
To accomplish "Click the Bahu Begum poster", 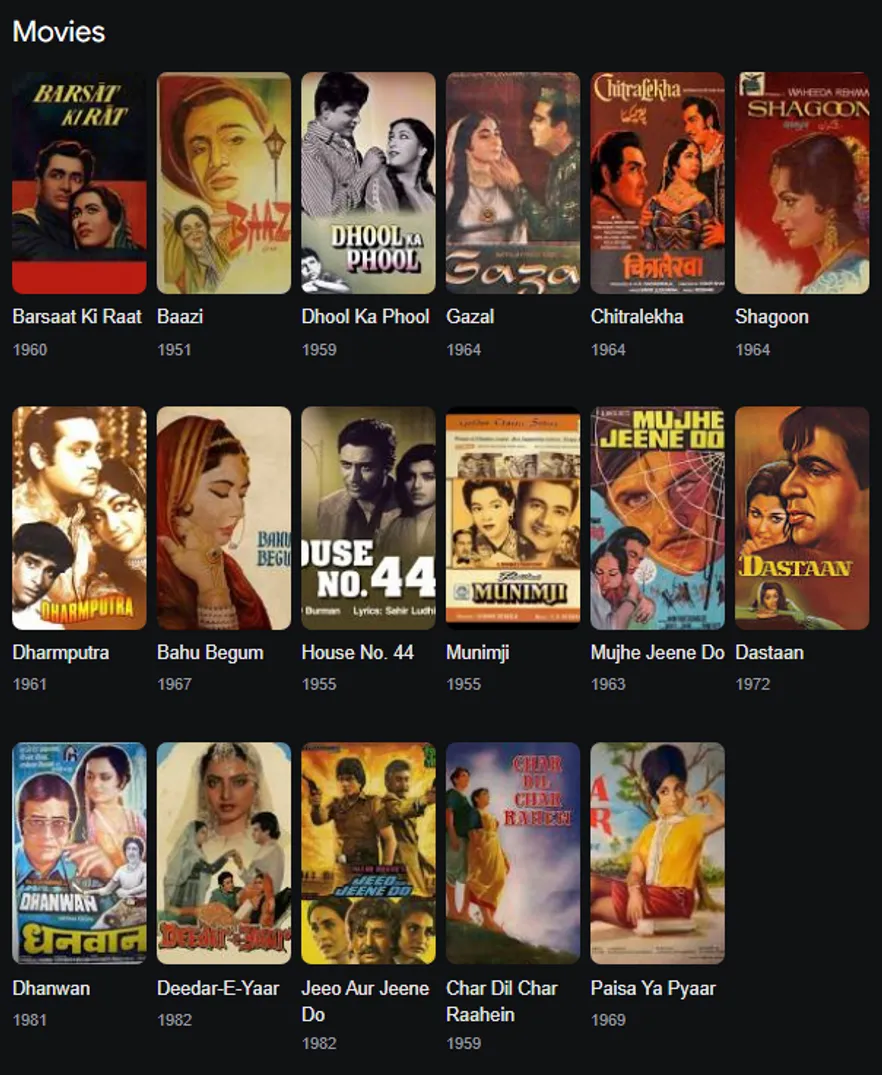I will 224,518.
